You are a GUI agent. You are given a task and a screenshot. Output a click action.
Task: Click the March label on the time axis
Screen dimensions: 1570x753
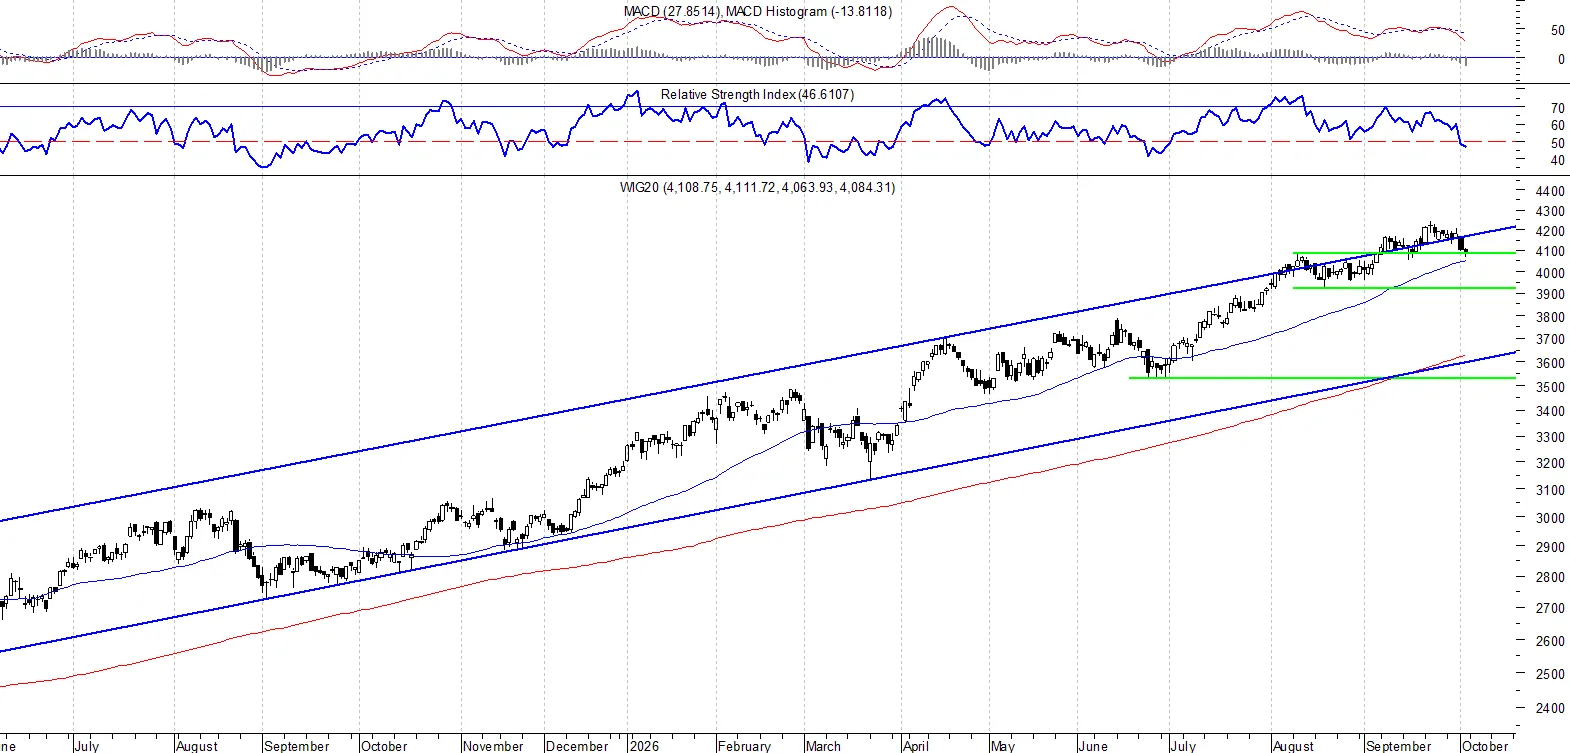click(x=823, y=746)
